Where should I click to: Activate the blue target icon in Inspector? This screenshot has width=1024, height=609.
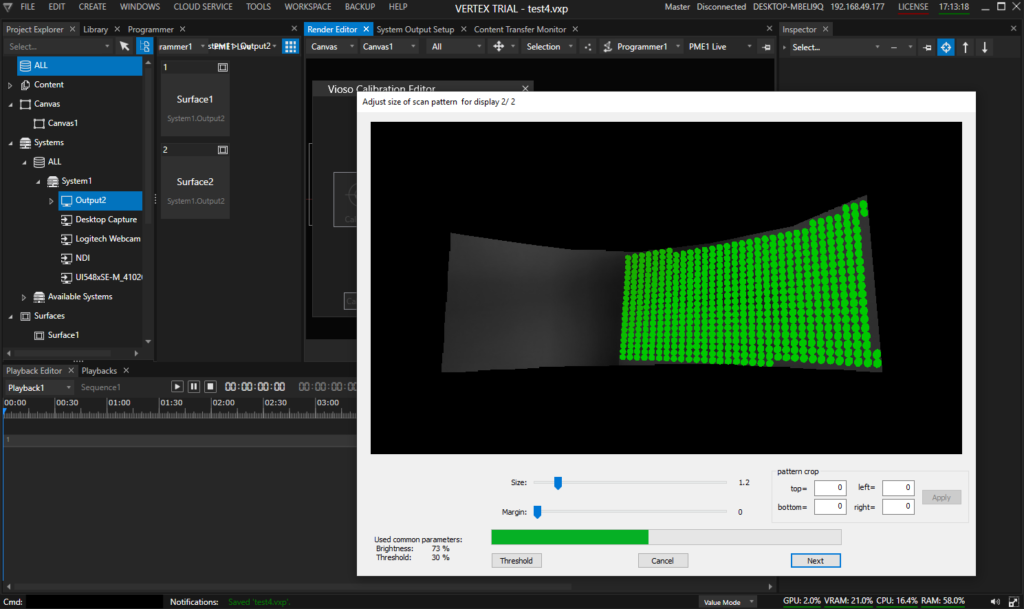pos(945,47)
